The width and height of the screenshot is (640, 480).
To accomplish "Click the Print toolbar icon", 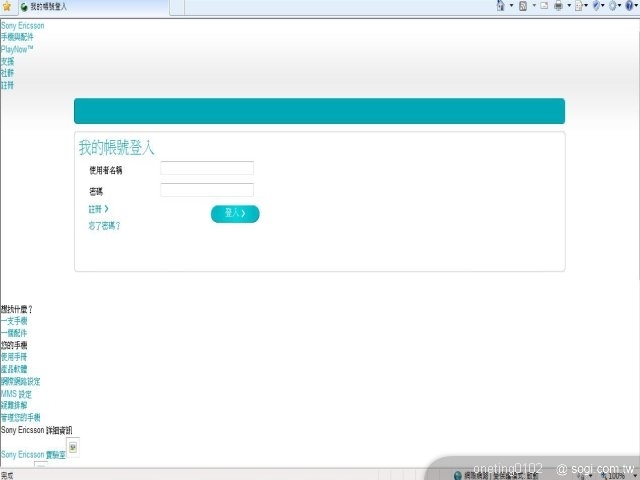I will (x=558, y=6).
